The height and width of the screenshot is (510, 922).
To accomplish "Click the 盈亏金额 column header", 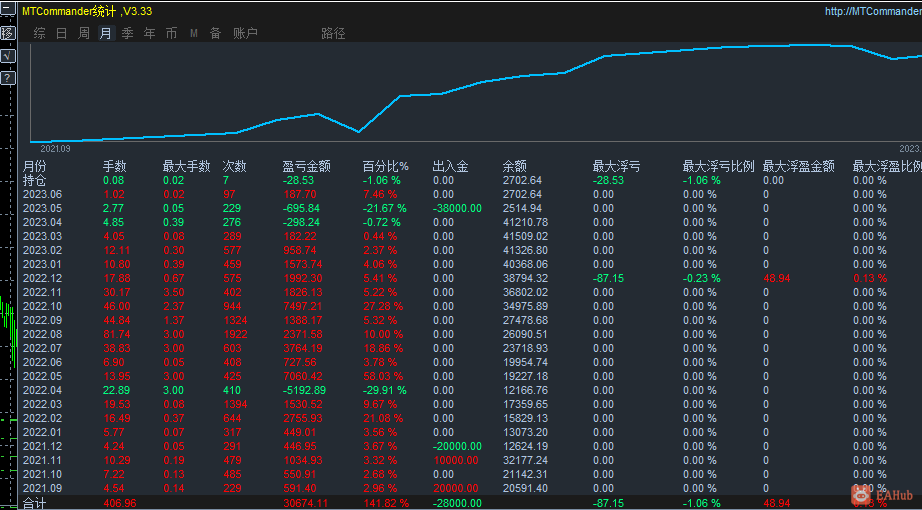I will point(306,166).
